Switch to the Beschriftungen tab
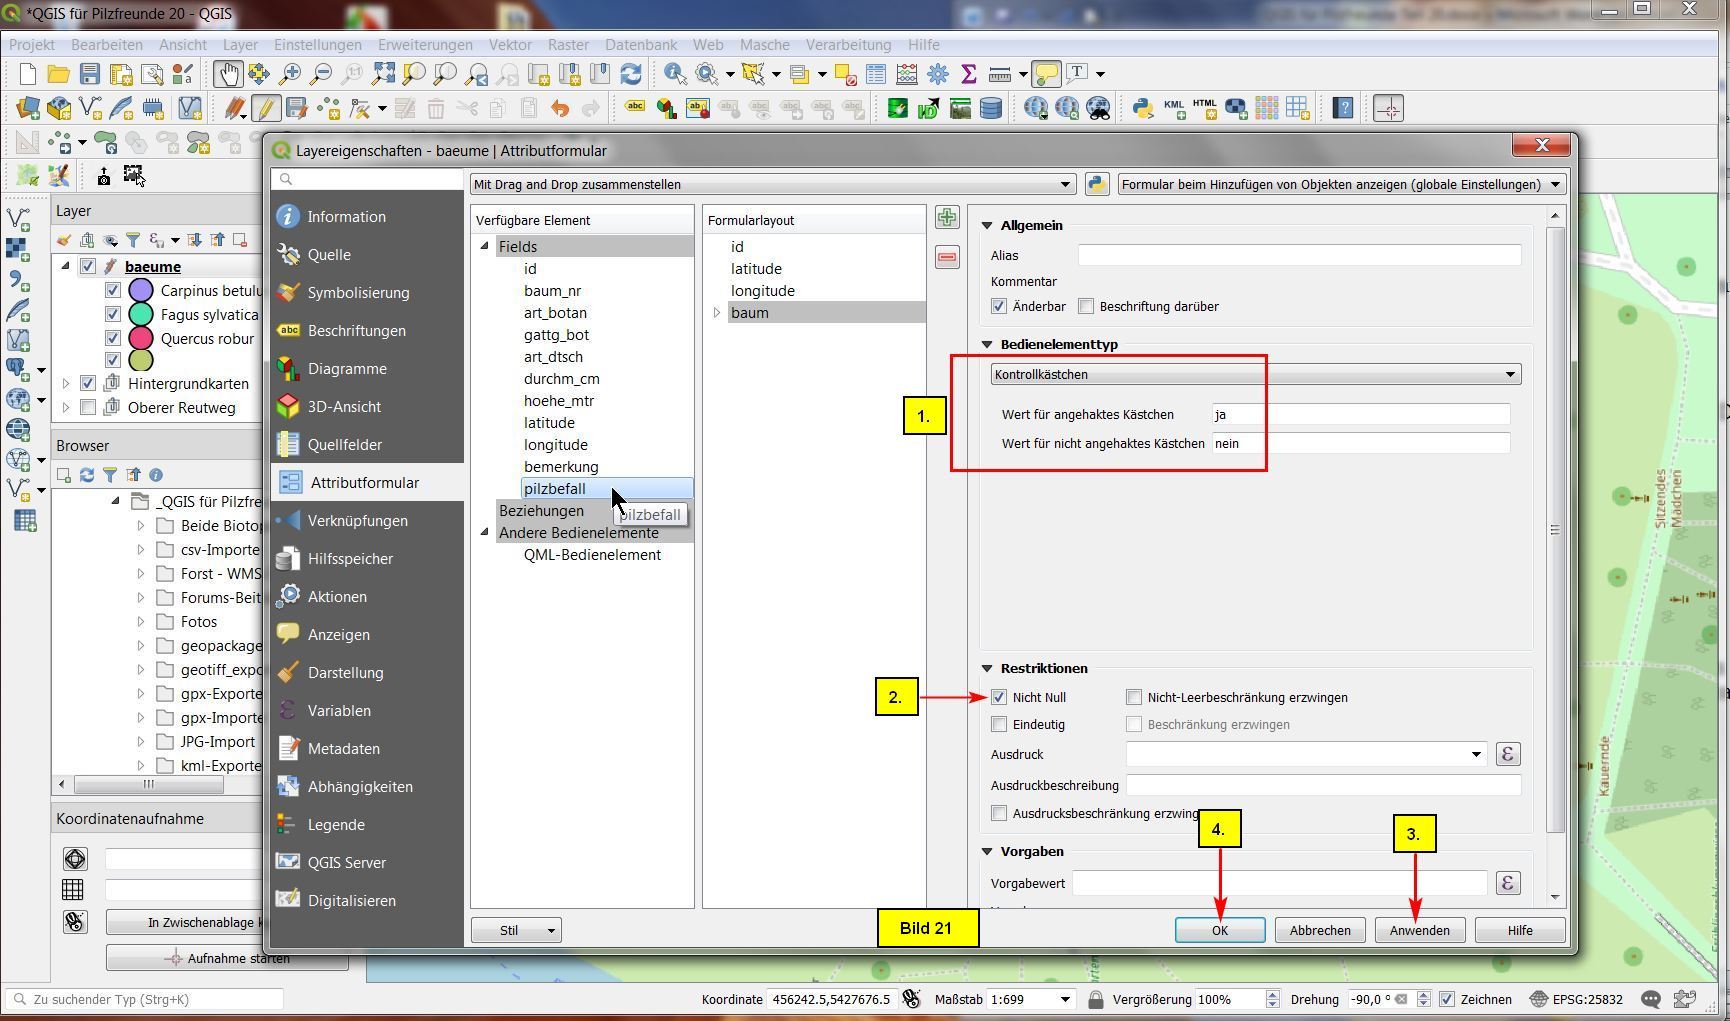Screen dimensions: 1730x1021 pyautogui.click(x=356, y=331)
